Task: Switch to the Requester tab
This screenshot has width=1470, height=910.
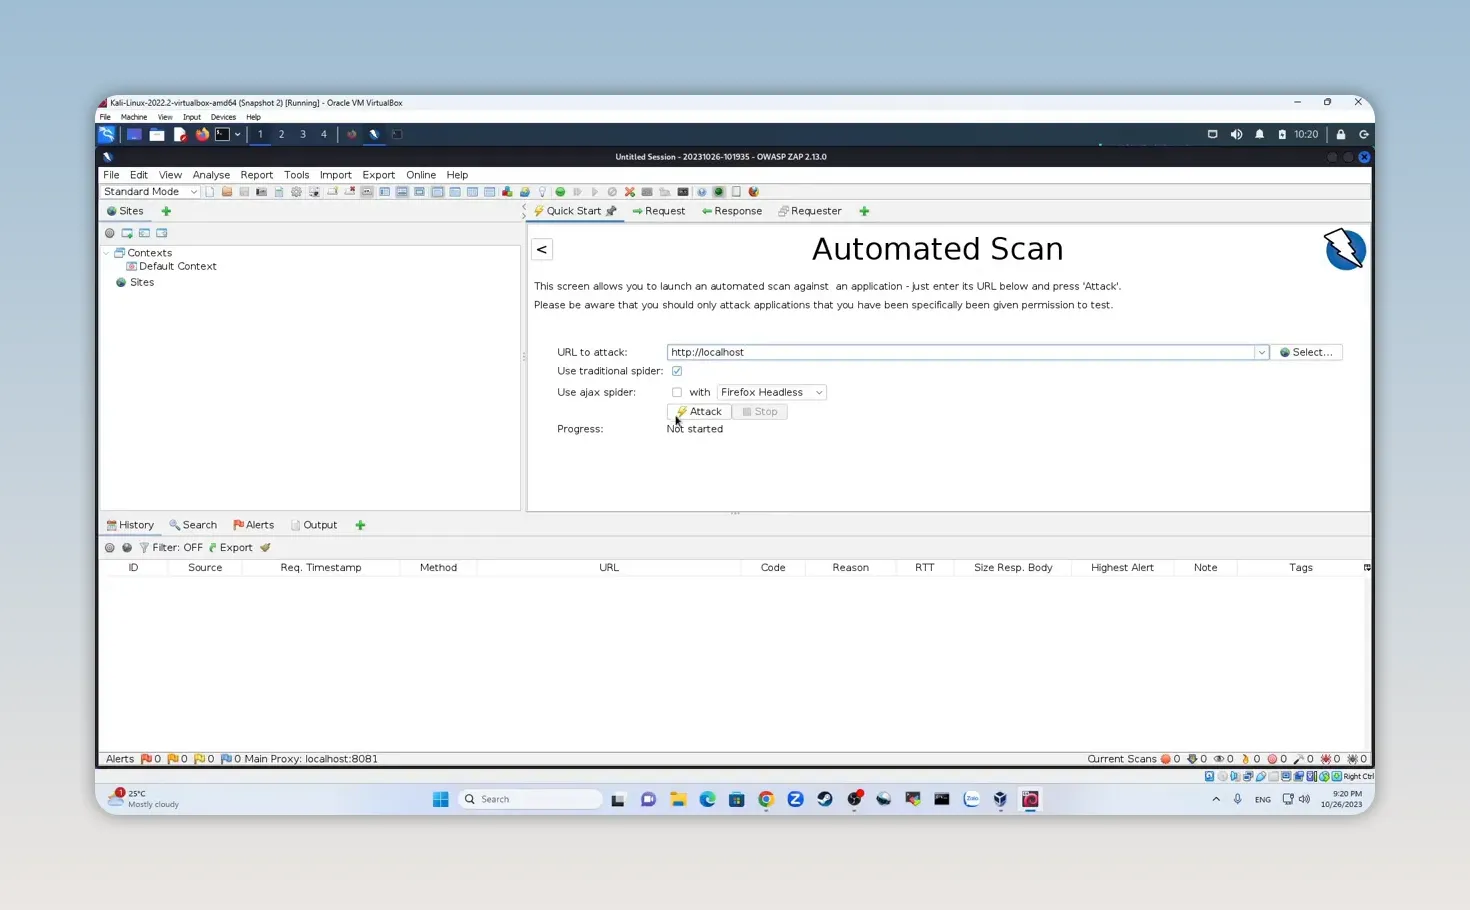Action: click(810, 211)
